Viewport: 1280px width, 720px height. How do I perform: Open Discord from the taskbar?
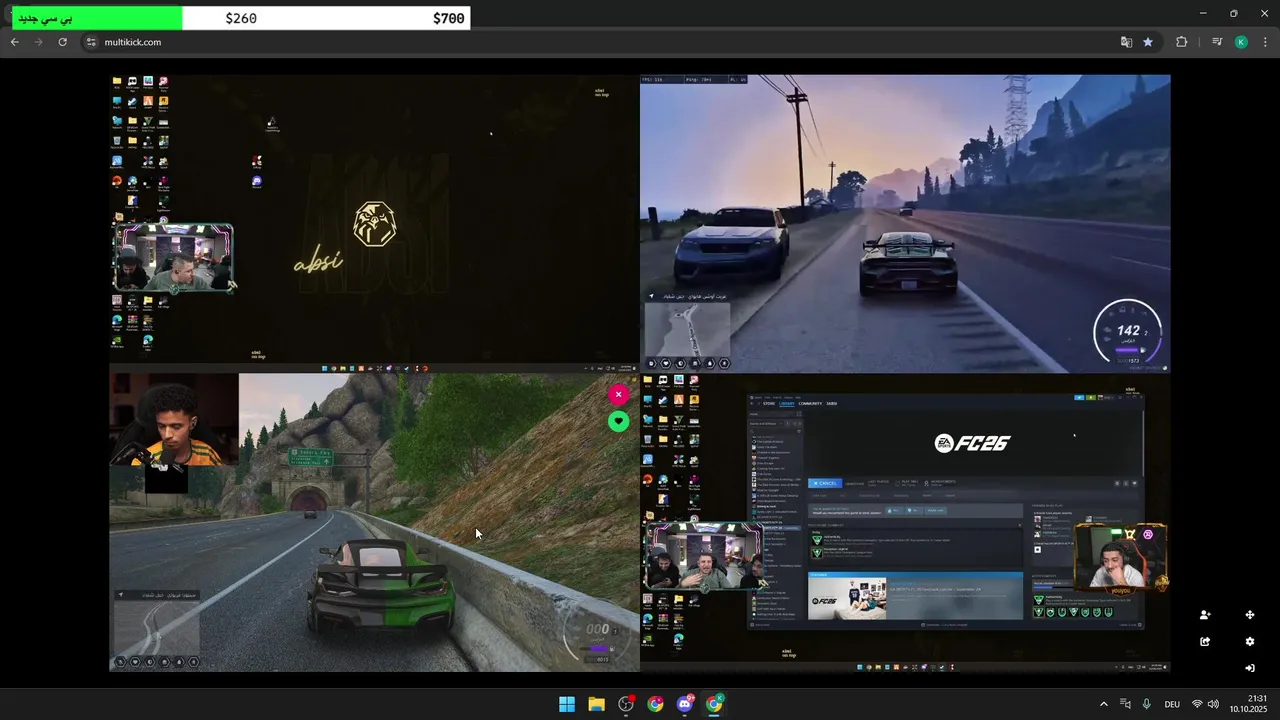click(685, 704)
